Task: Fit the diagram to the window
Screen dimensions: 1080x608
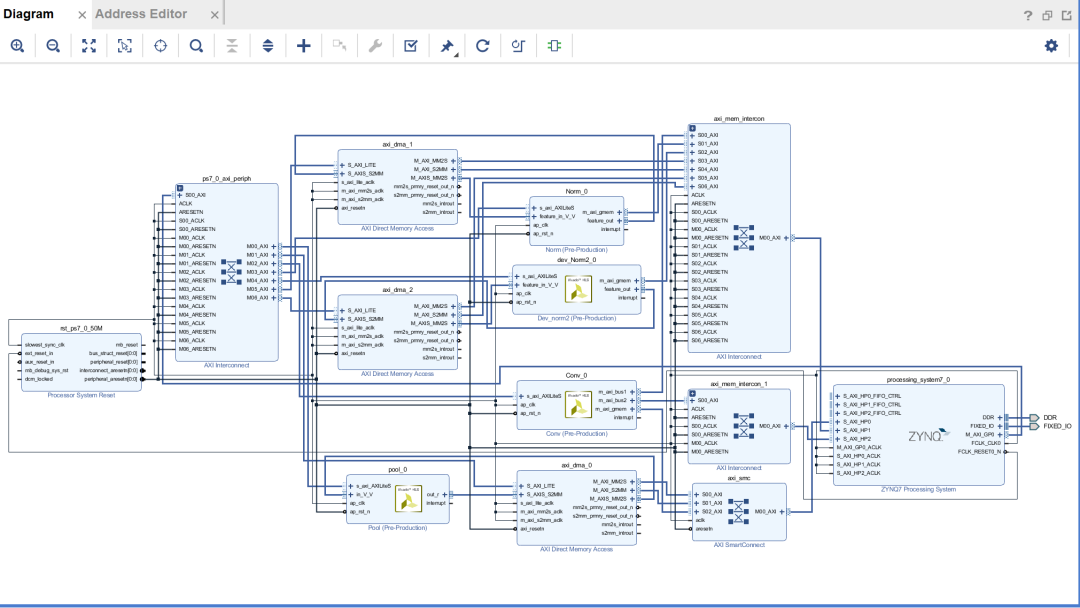Action: click(89, 46)
